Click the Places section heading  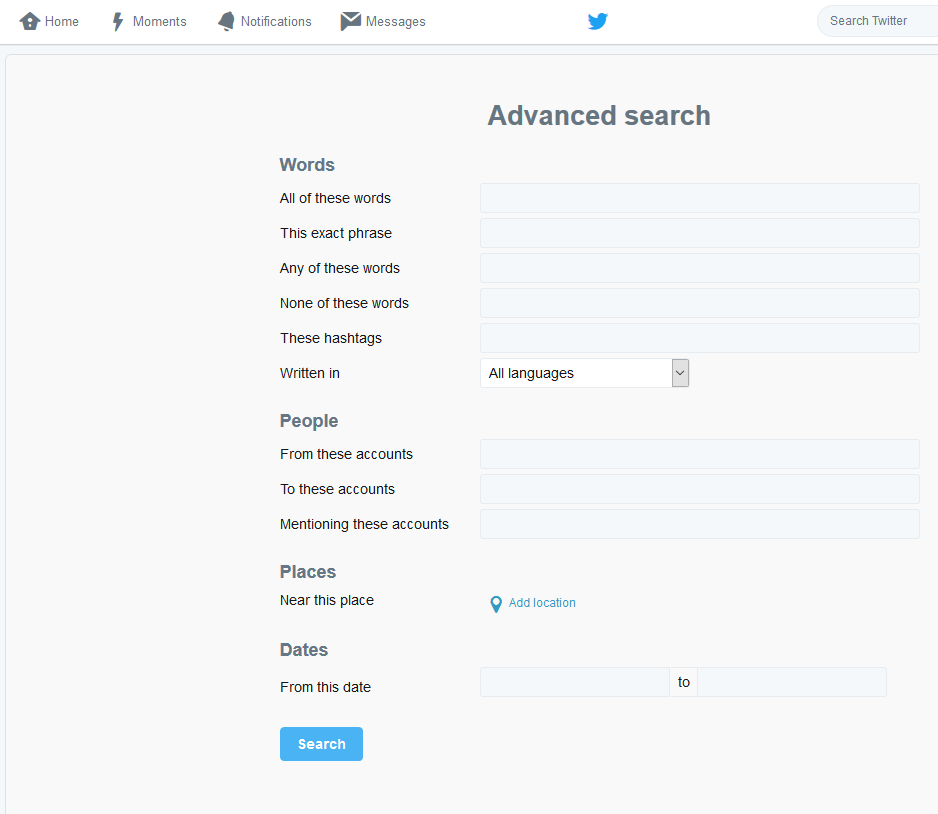[x=307, y=572]
